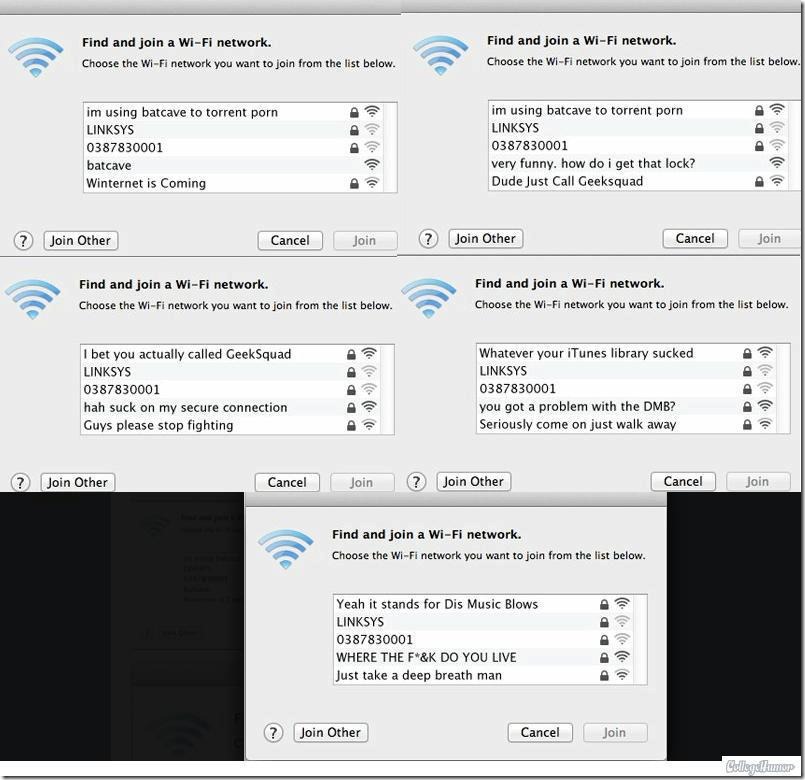805x780 pixels.
Task: Click Cancel in the 'Yeah it stands' dialog
Action: 540,732
